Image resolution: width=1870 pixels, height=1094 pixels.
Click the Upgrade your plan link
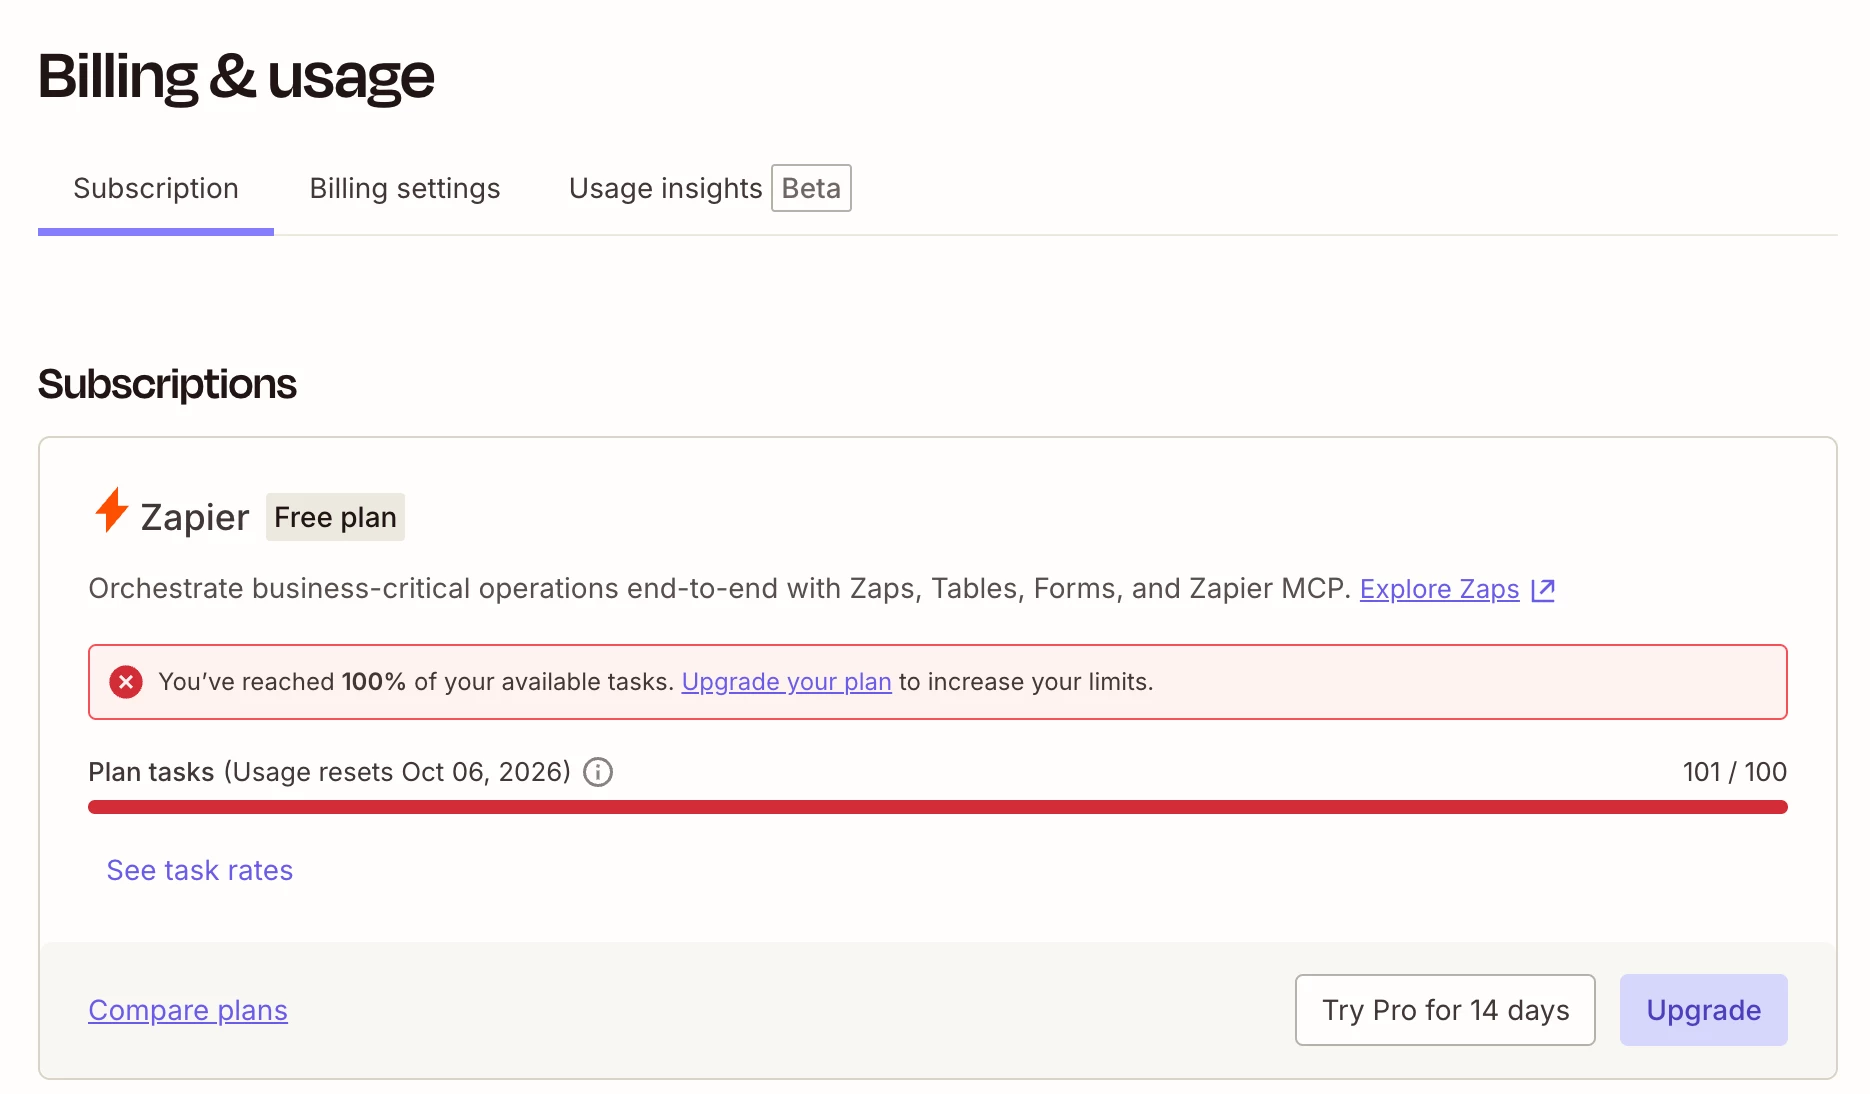point(786,682)
